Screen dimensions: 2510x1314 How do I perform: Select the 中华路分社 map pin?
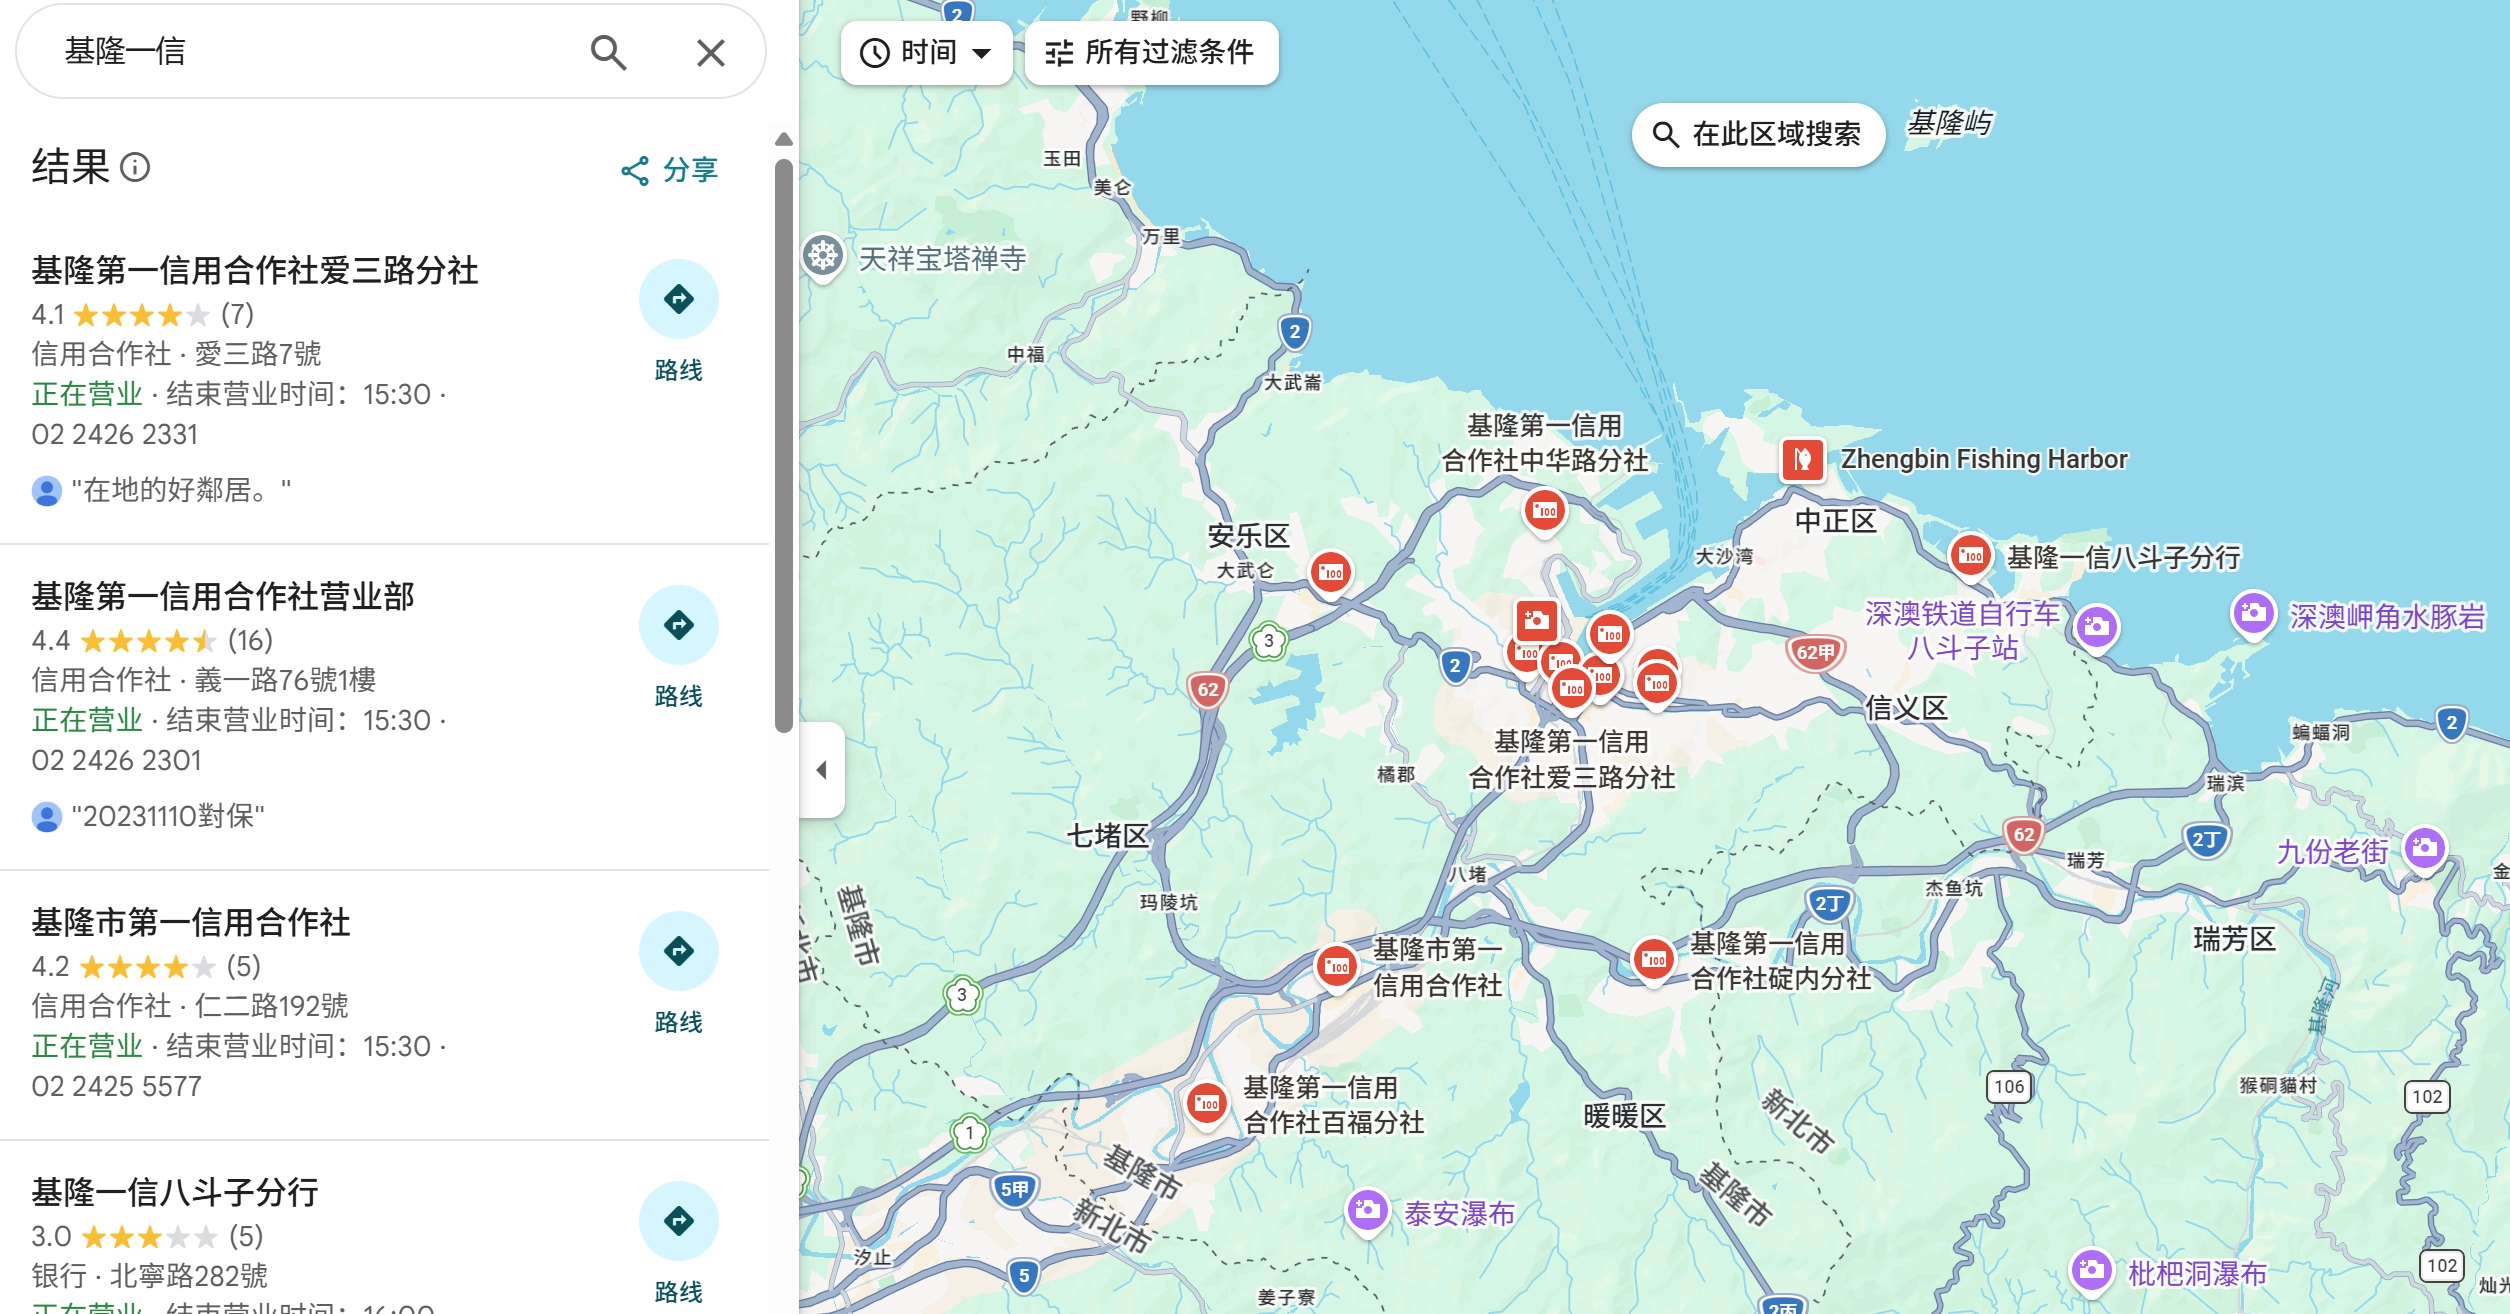pos(1545,511)
